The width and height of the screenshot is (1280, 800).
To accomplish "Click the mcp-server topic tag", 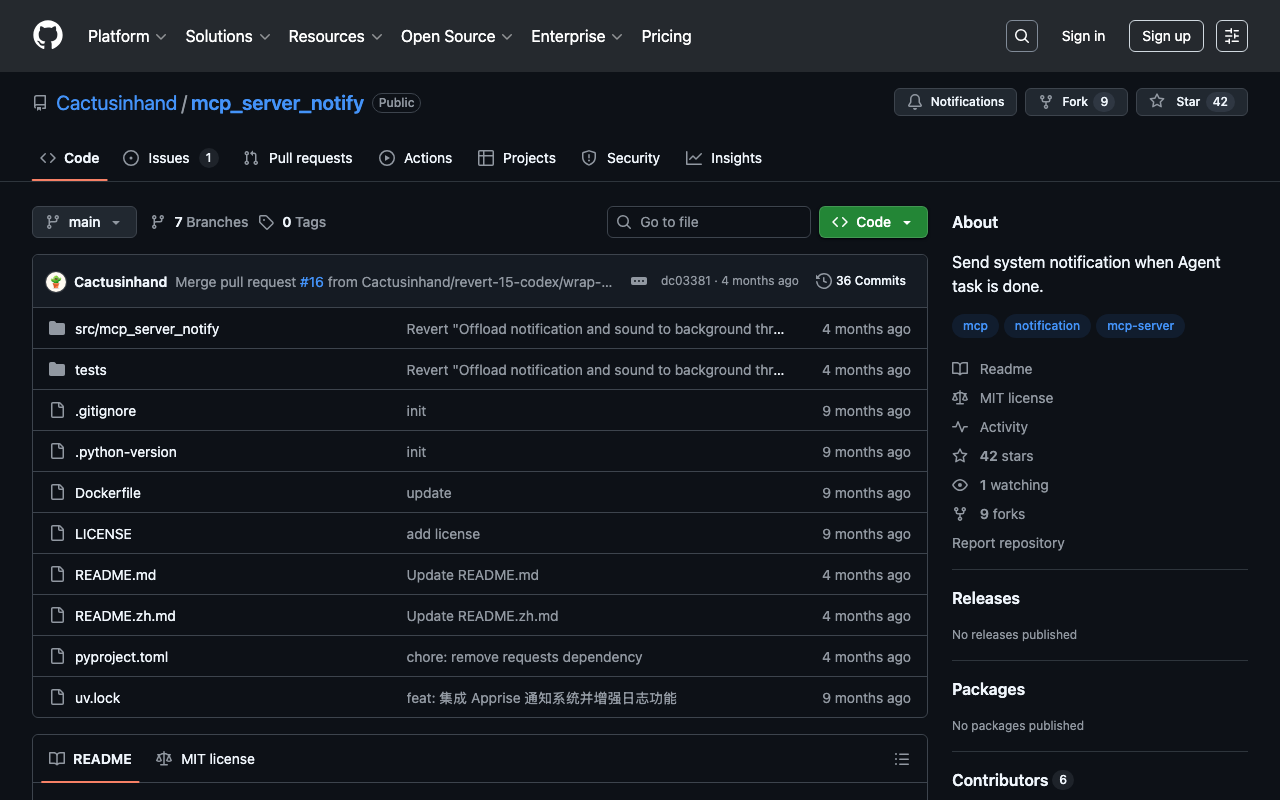I will pyautogui.click(x=1140, y=326).
